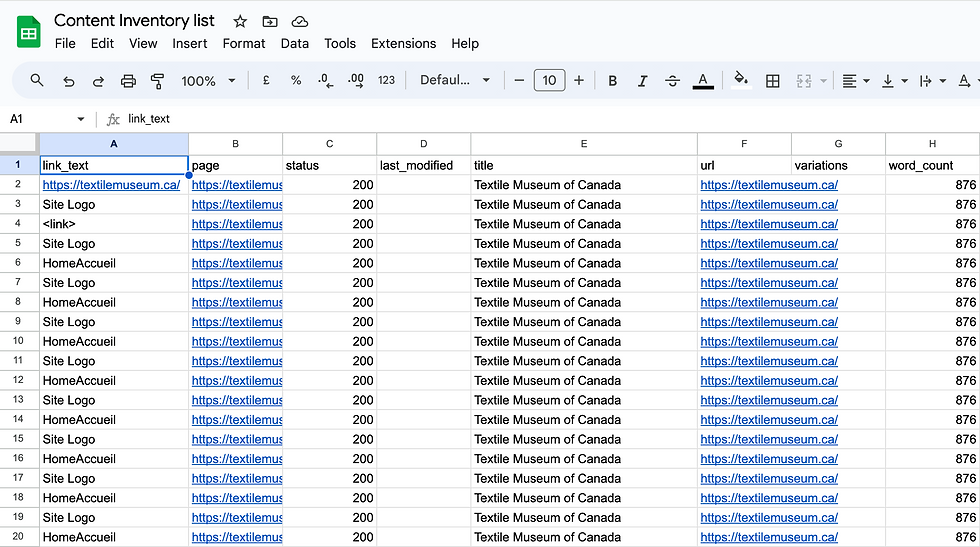The width and height of the screenshot is (980, 547).
Task: Redo the last action
Action: point(98,81)
